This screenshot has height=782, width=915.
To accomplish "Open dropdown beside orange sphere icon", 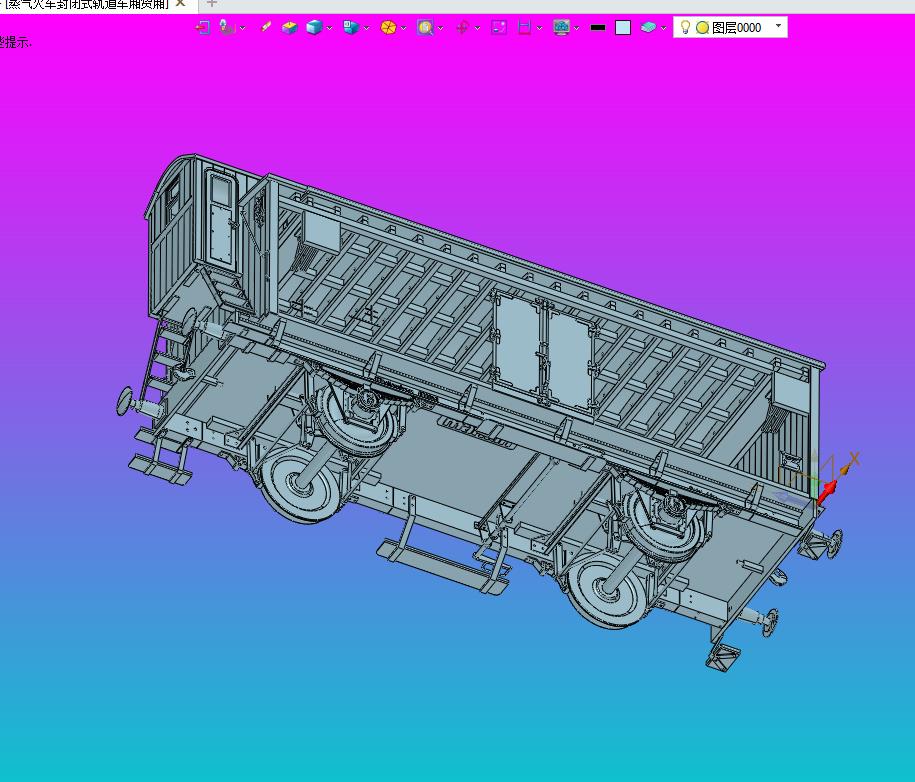I will click(403, 28).
